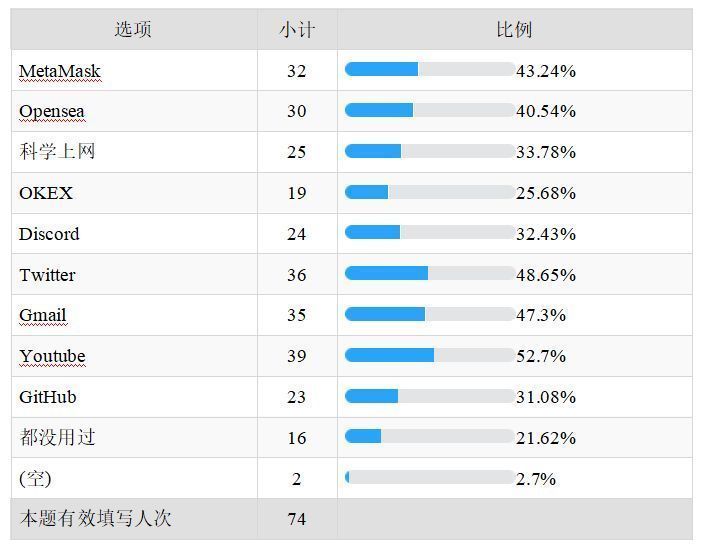Click the Youtube 52.7% progress bar
Viewport: 703px width, 552px height.
click(x=429, y=356)
